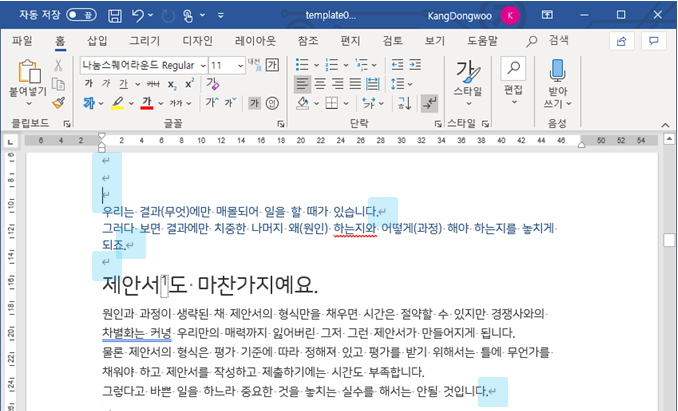This screenshot has width=678, height=411.
Task: Toggle underline formatting
Action: pyautogui.click(x=124, y=83)
